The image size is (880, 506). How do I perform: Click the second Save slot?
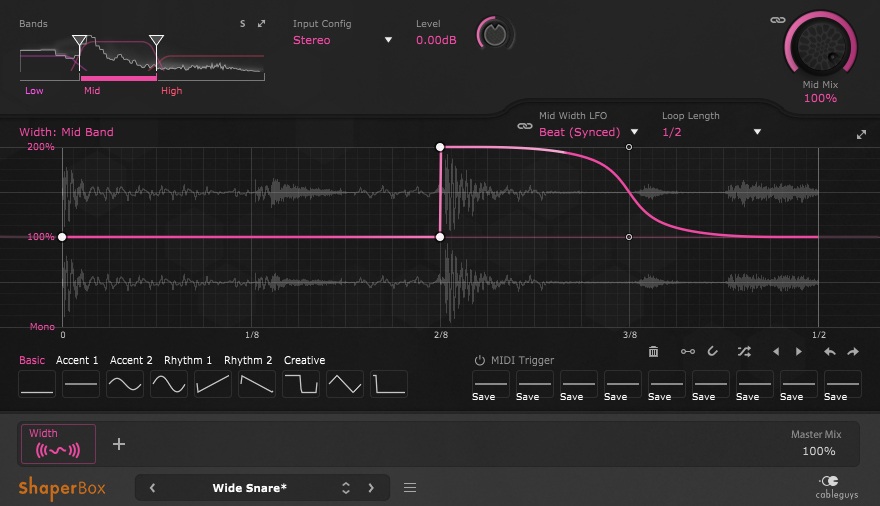pyautogui.click(x=534, y=386)
